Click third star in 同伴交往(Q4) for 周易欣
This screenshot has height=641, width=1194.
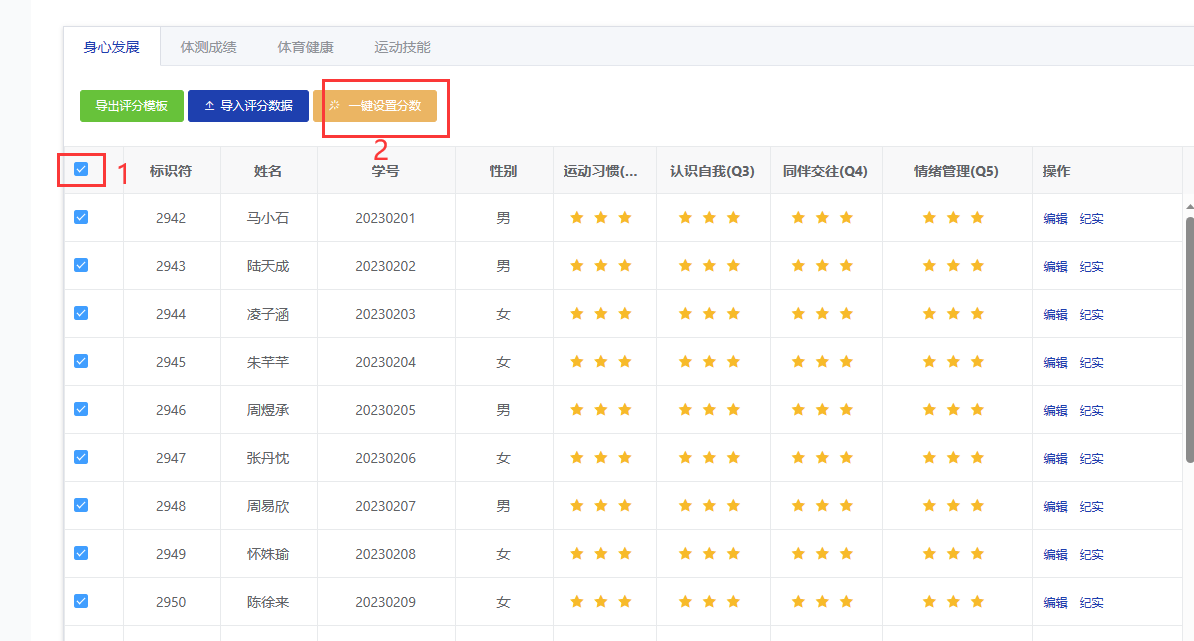tap(846, 505)
